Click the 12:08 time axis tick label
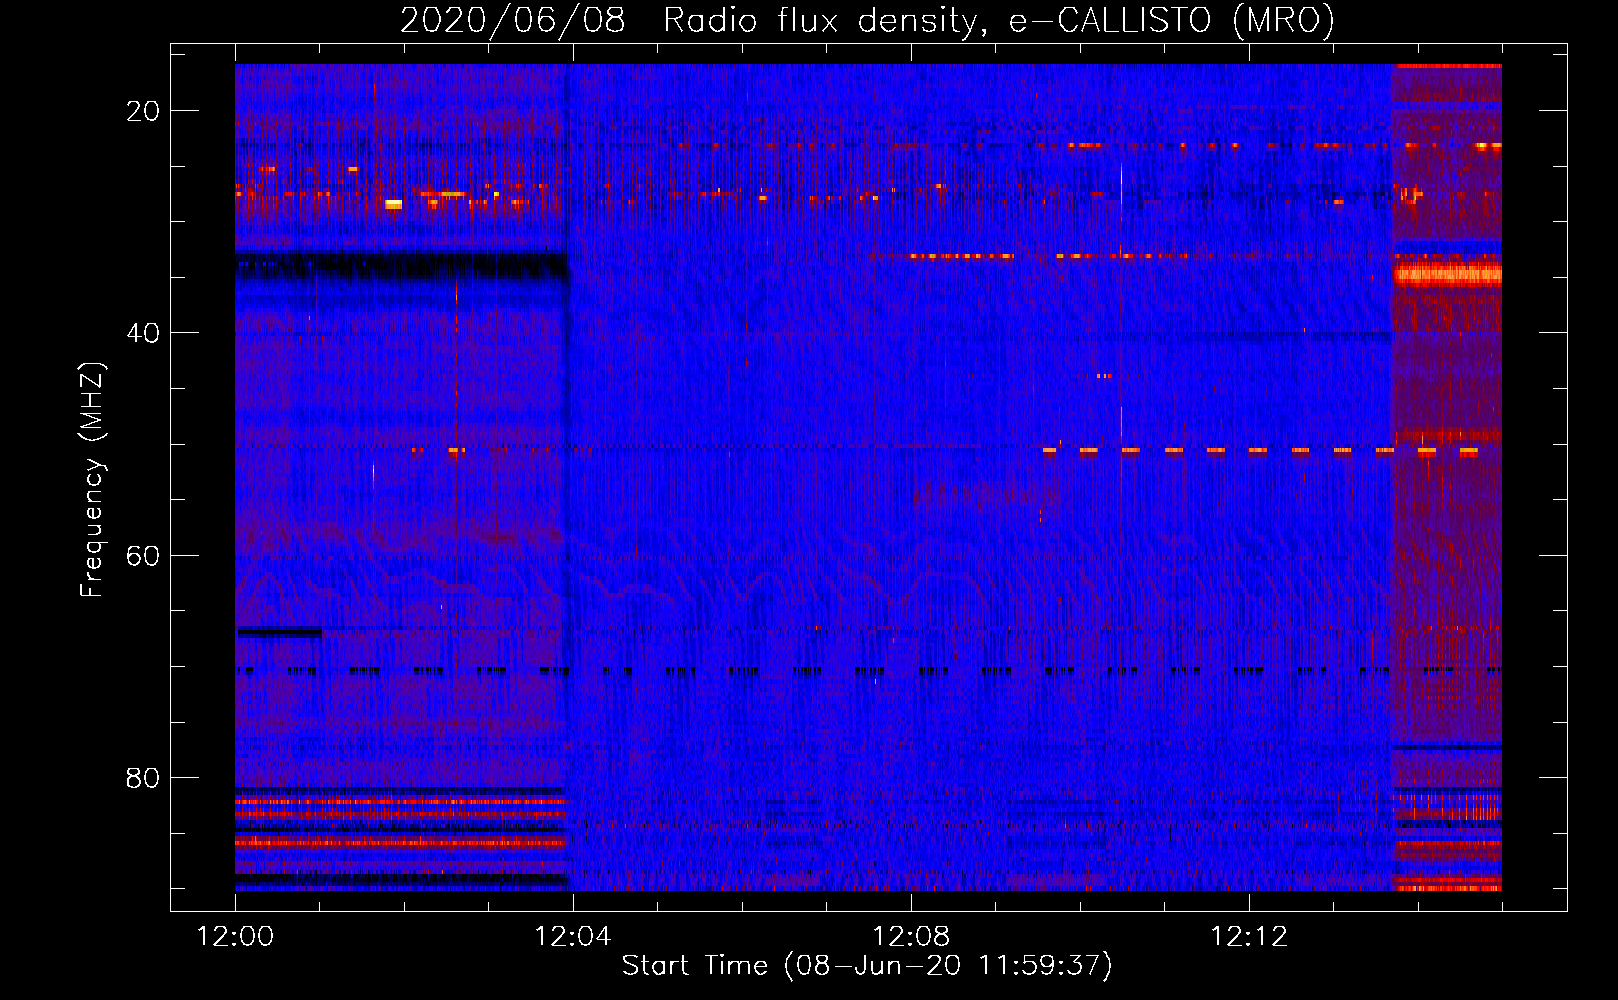1618x1000 pixels. (x=910, y=937)
